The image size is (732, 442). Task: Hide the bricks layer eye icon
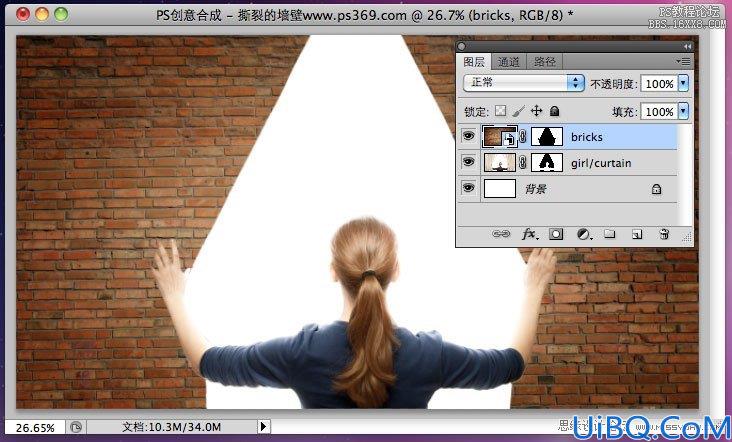pos(468,136)
